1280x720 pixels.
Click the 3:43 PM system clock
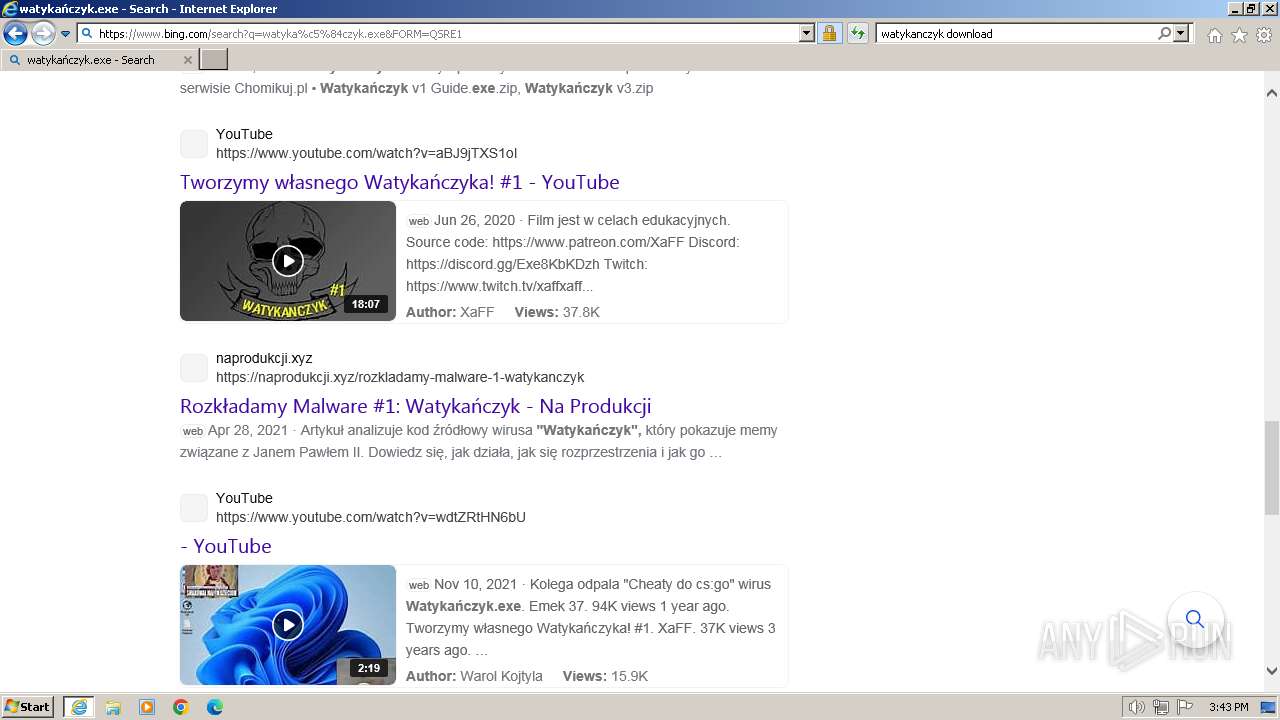tap(1228, 707)
